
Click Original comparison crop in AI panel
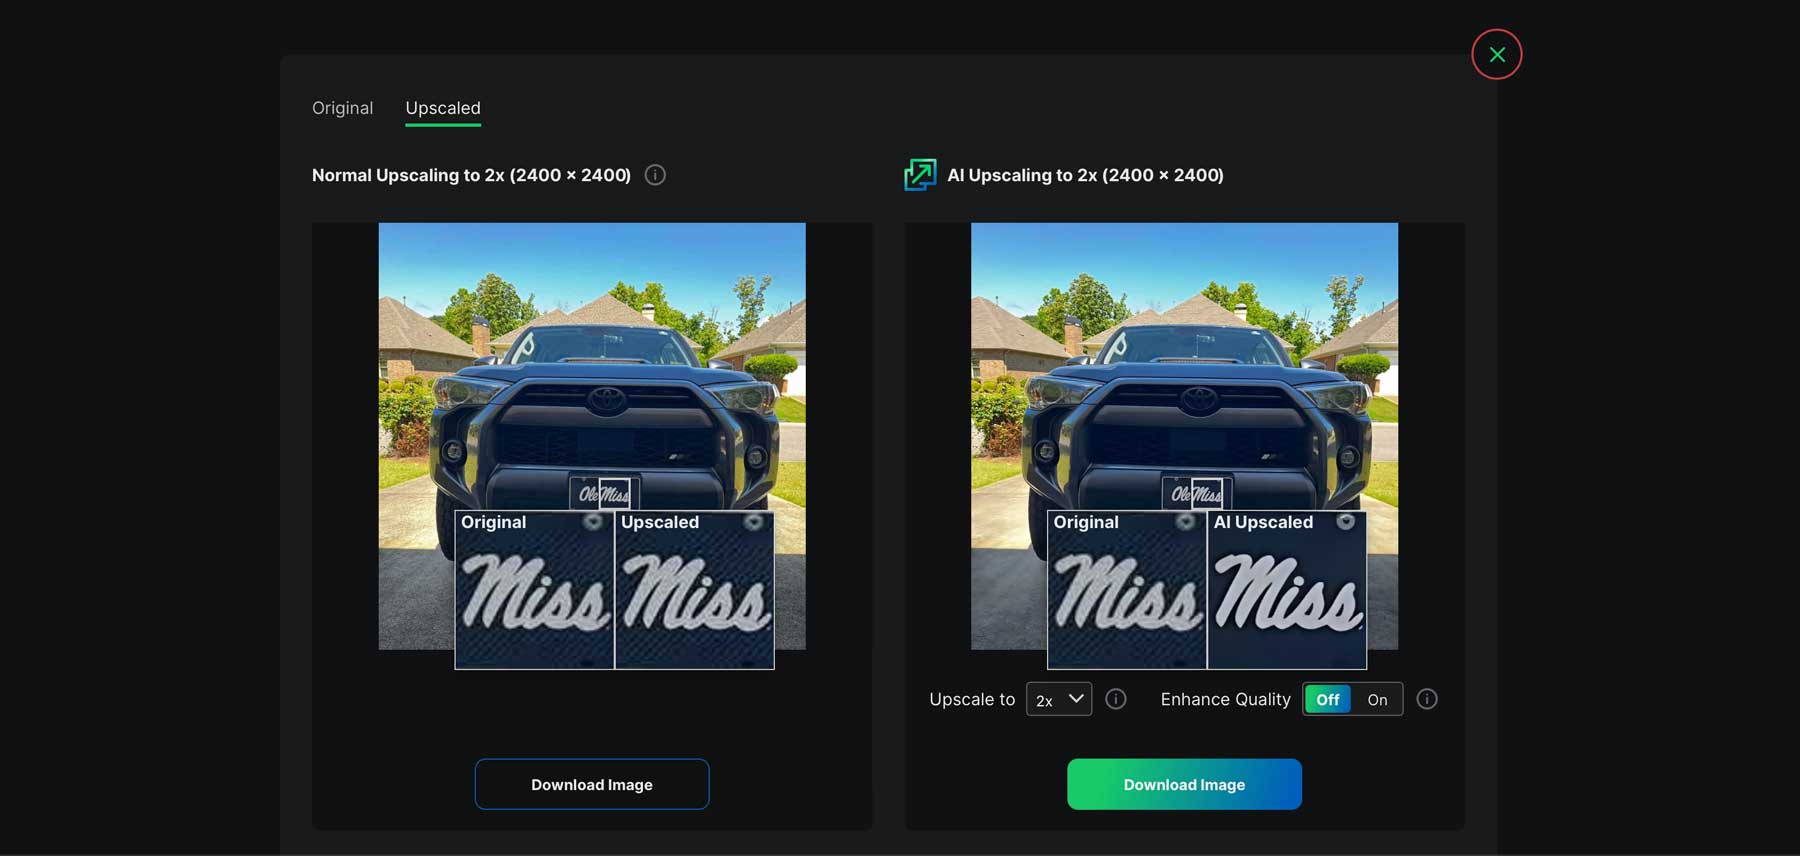click(x=1127, y=590)
